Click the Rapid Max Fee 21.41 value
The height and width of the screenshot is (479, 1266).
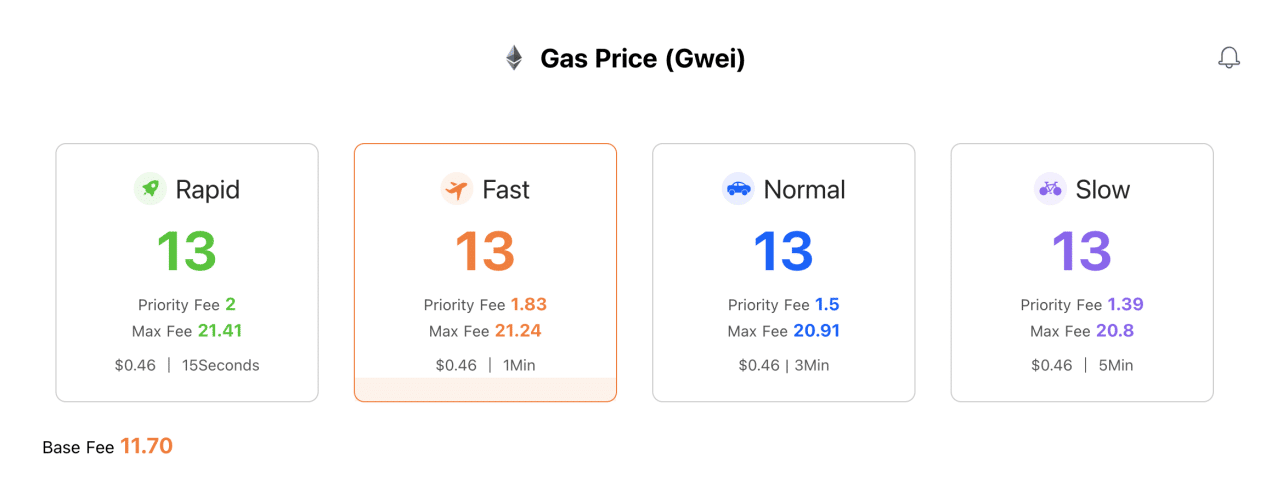pyautogui.click(x=220, y=330)
